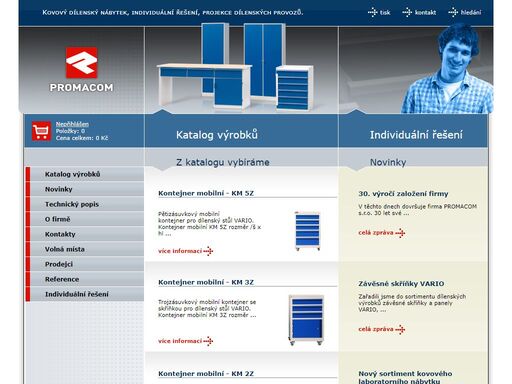Open Kontejner mobilní - KM 2Z title
This screenshot has height=384, width=512.
click(206, 373)
